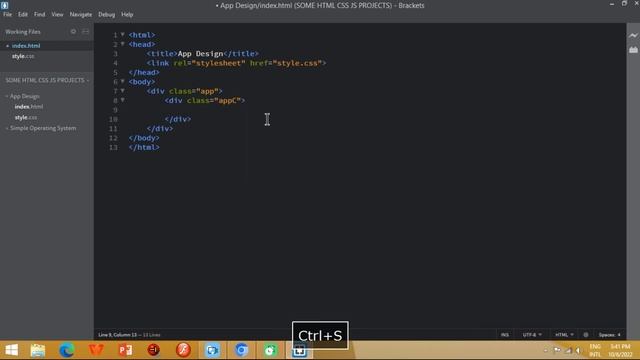The image size is (640, 360).
Task: Click the Working Files header label
Action: 23,31
